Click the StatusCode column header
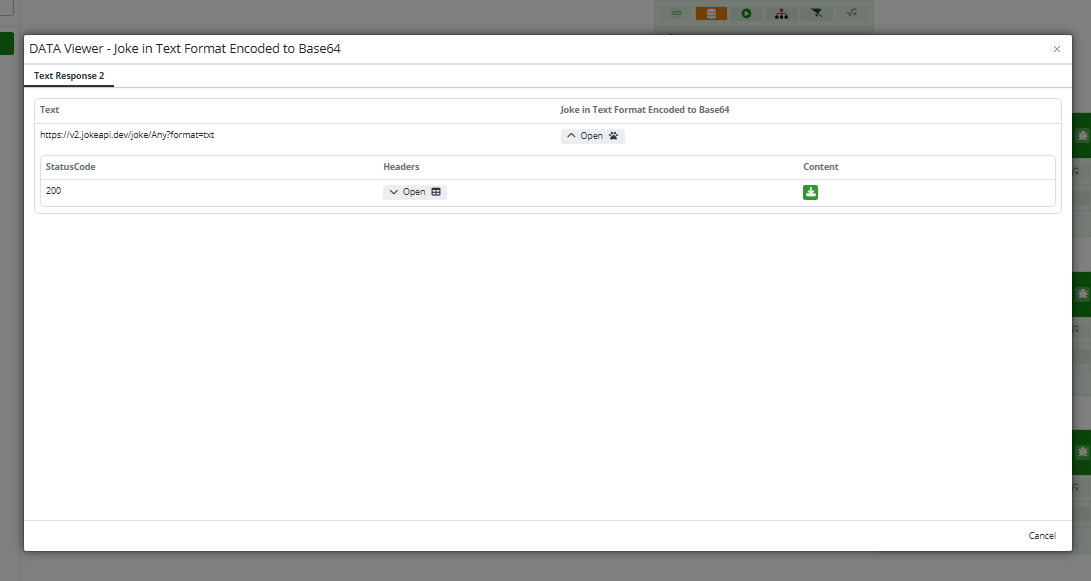This screenshot has width=1091, height=581. (x=70, y=167)
